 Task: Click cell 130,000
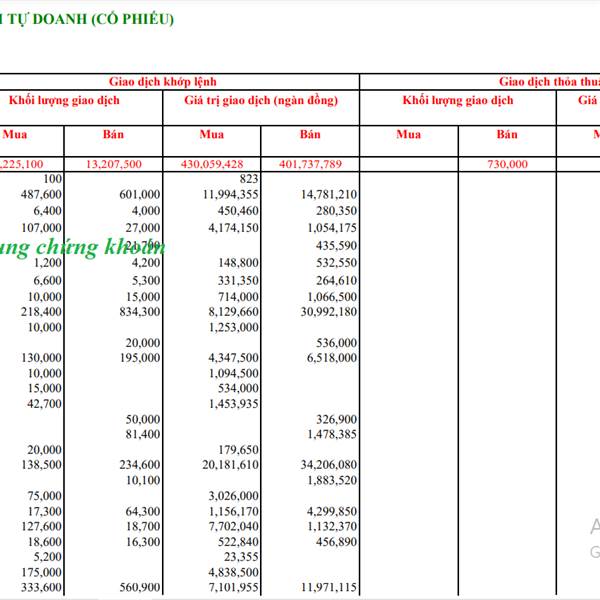(41, 358)
